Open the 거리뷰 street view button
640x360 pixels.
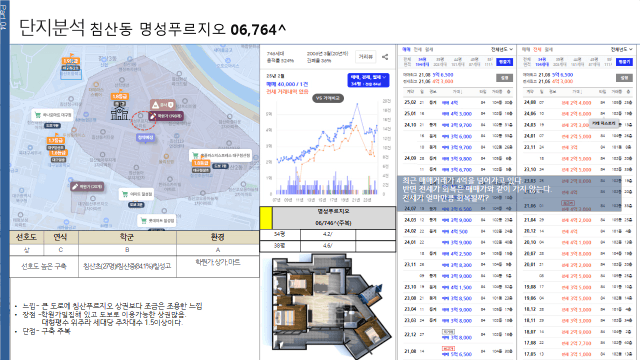365,57
